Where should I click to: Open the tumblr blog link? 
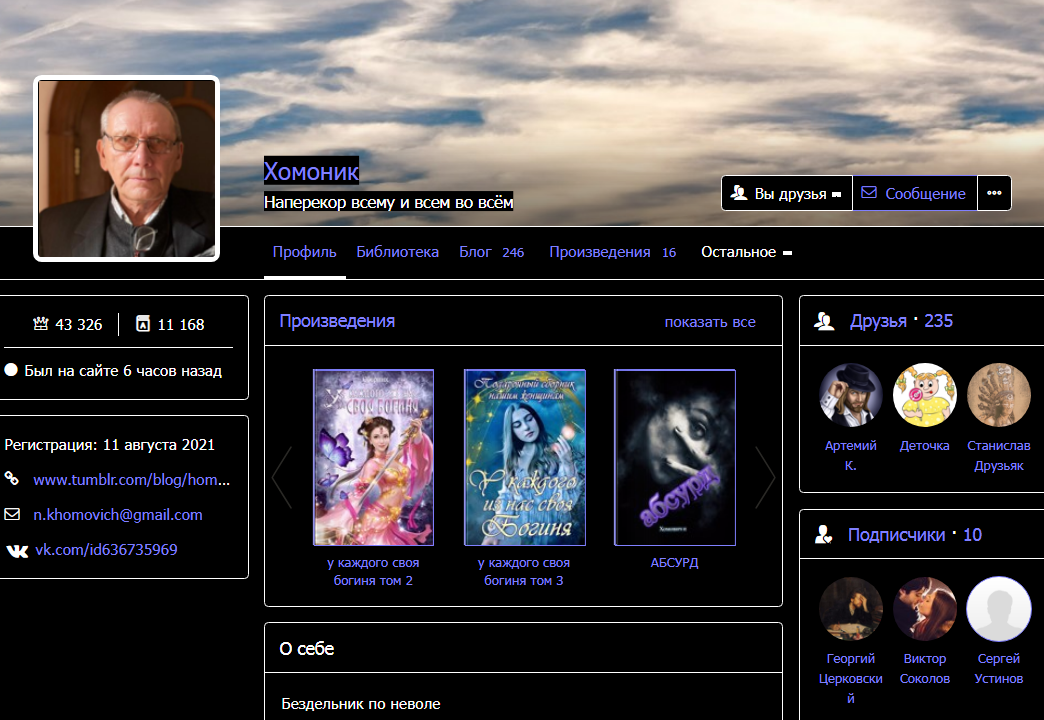pyautogui.click(x=131, y=480)
